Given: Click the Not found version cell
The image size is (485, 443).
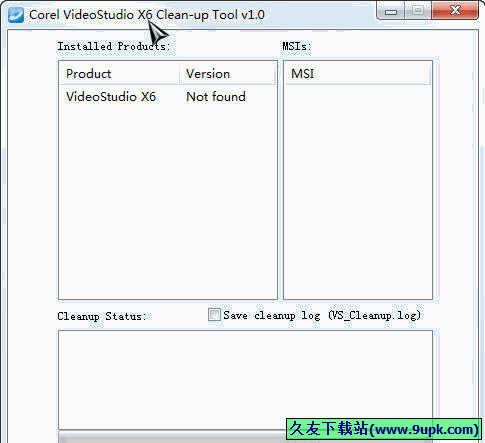Looking at the screenshot, I should [216, 97].
